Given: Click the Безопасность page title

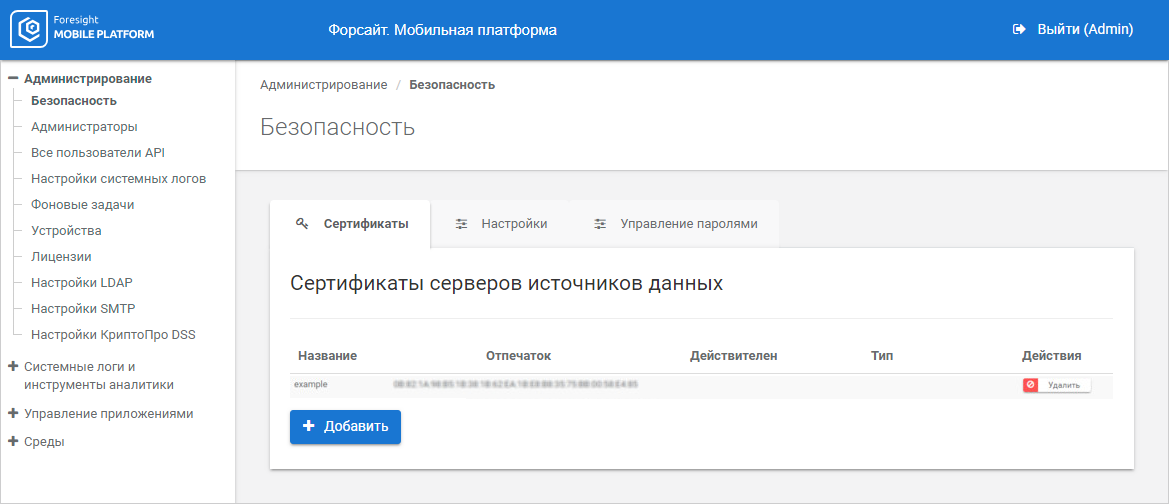Looking at the screenshot, I should click(337, 127).
